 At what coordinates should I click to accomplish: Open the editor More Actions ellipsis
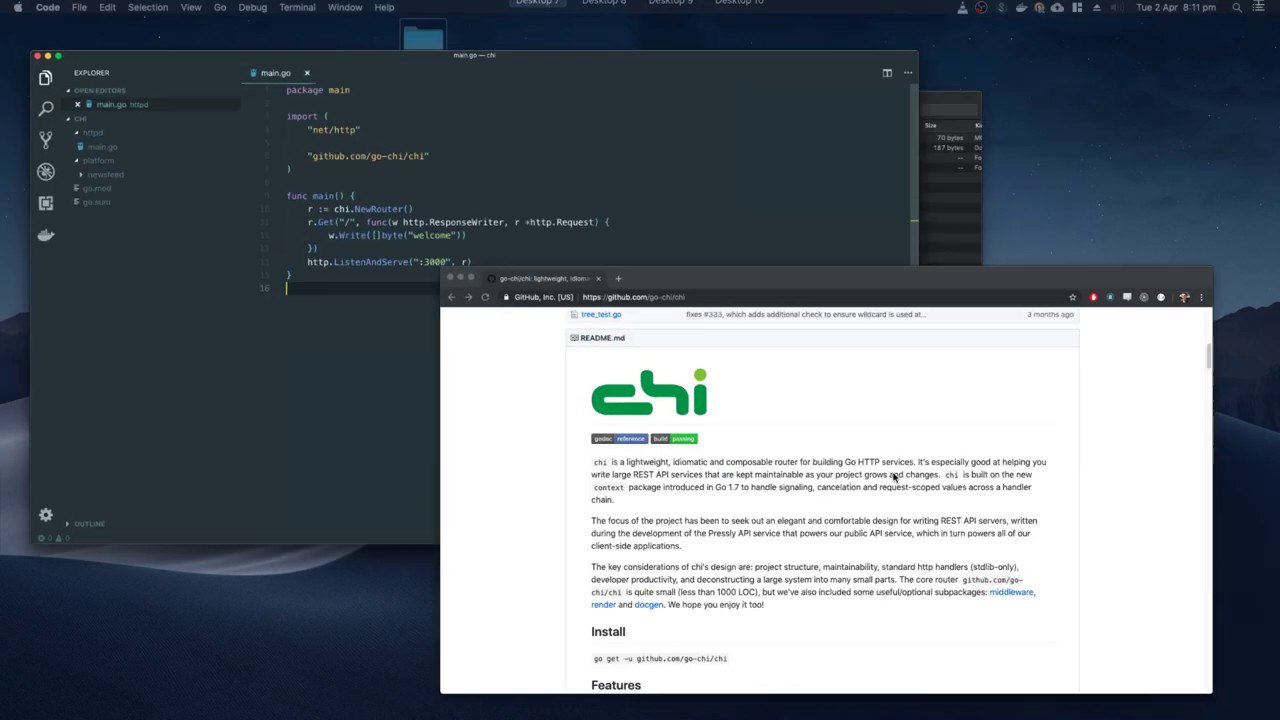pos(908,73)
